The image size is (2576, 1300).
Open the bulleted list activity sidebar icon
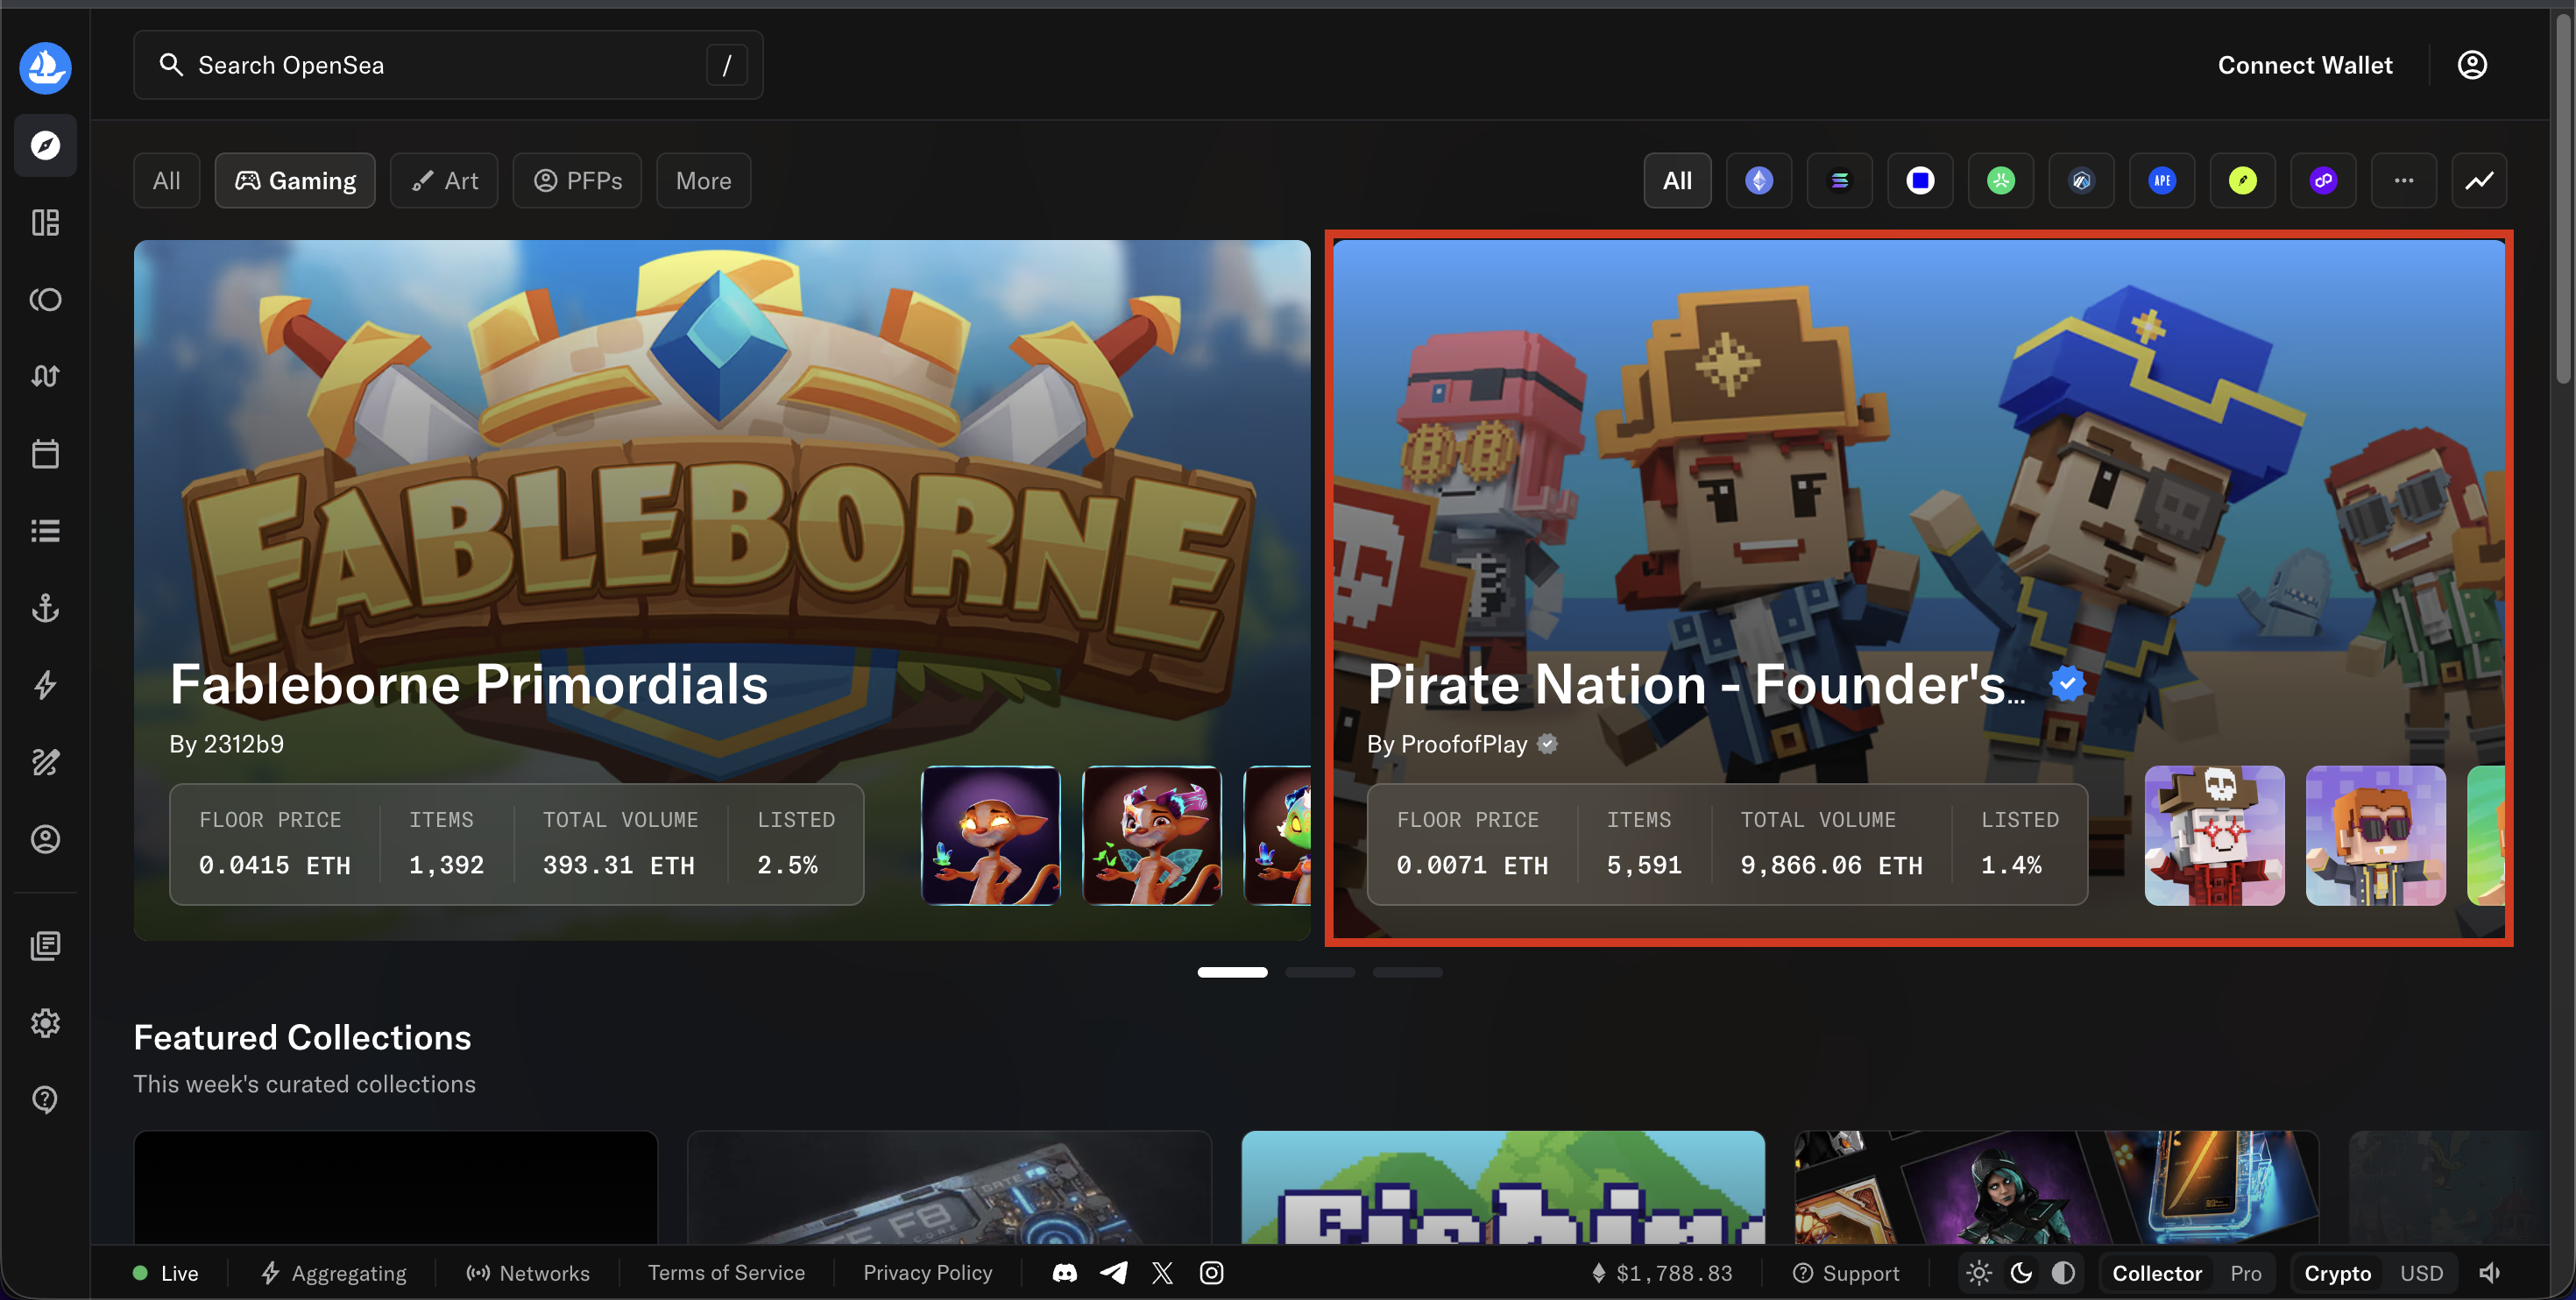click(x=45, y=530)
